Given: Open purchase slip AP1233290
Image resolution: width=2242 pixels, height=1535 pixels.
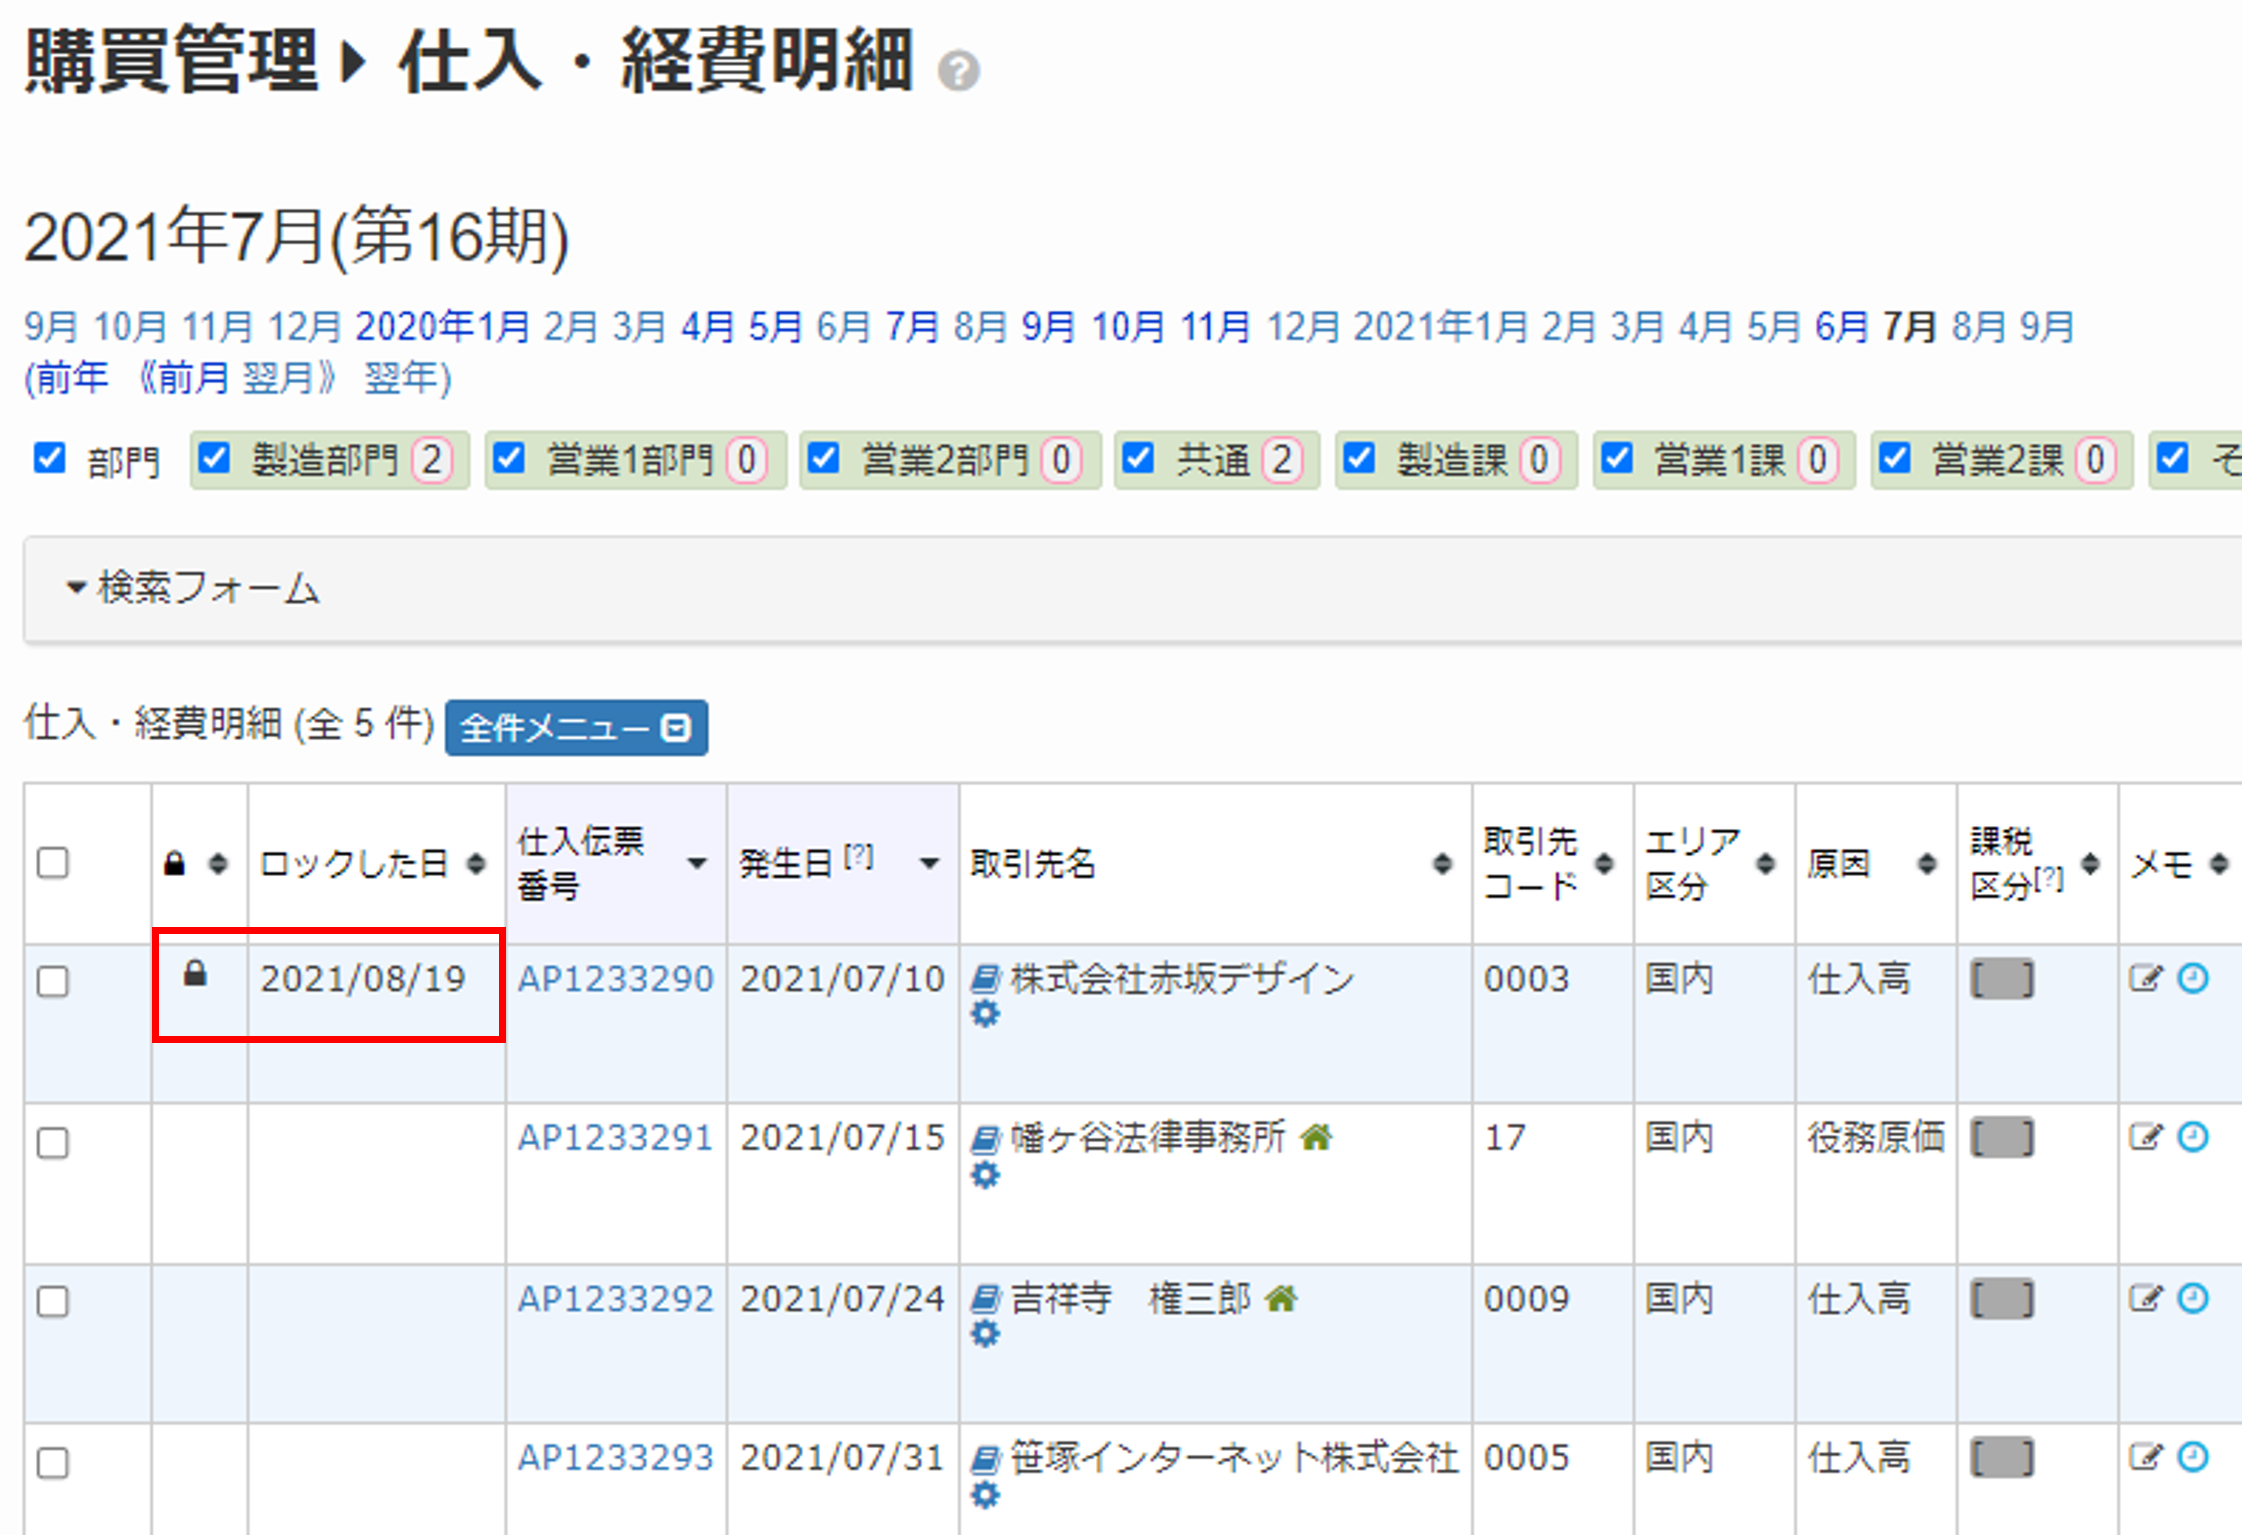Looking at the screenshot, I should (615, 978).
